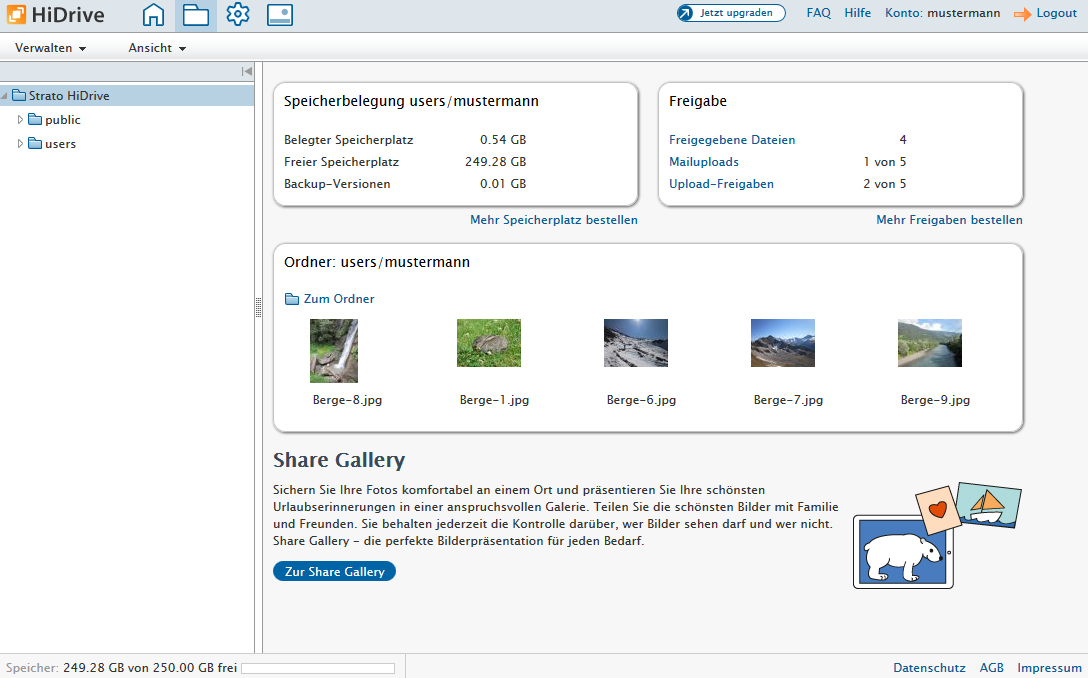1088x678 pixels.
Task: Click the Jetzt upgraden button
Action: tap(731, 13)
